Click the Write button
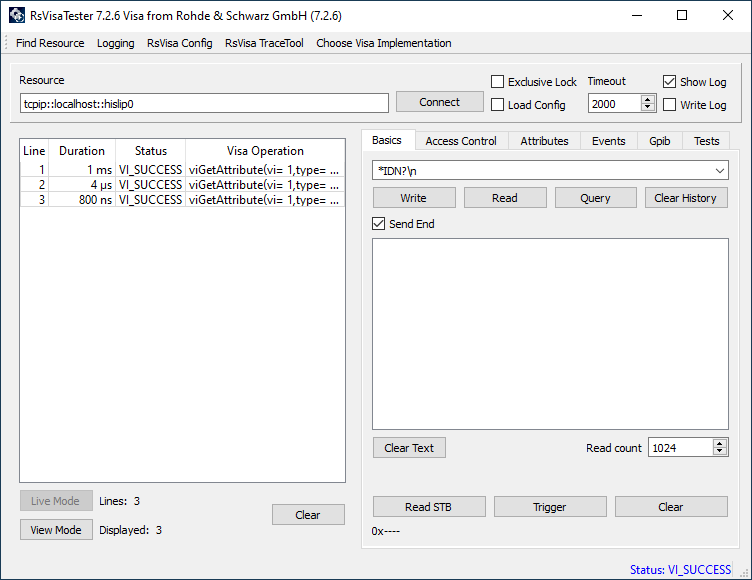The height and width of the screenshot is (580, 752). pyautogui.click(x=414, y=198)
